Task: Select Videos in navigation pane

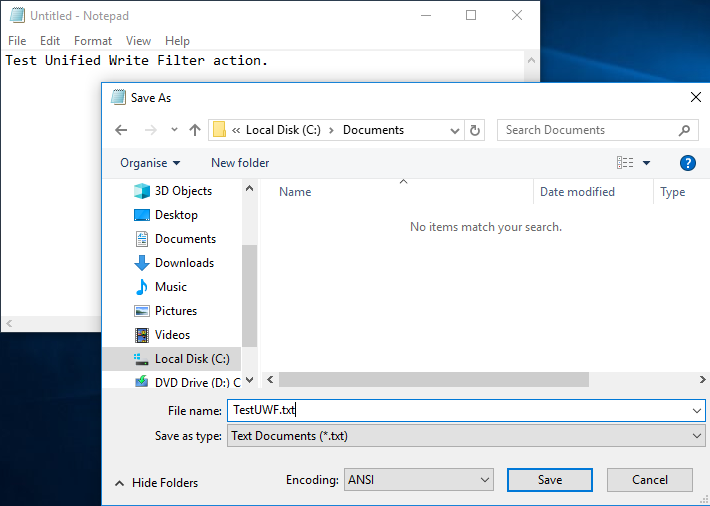Action: [172, 335]
